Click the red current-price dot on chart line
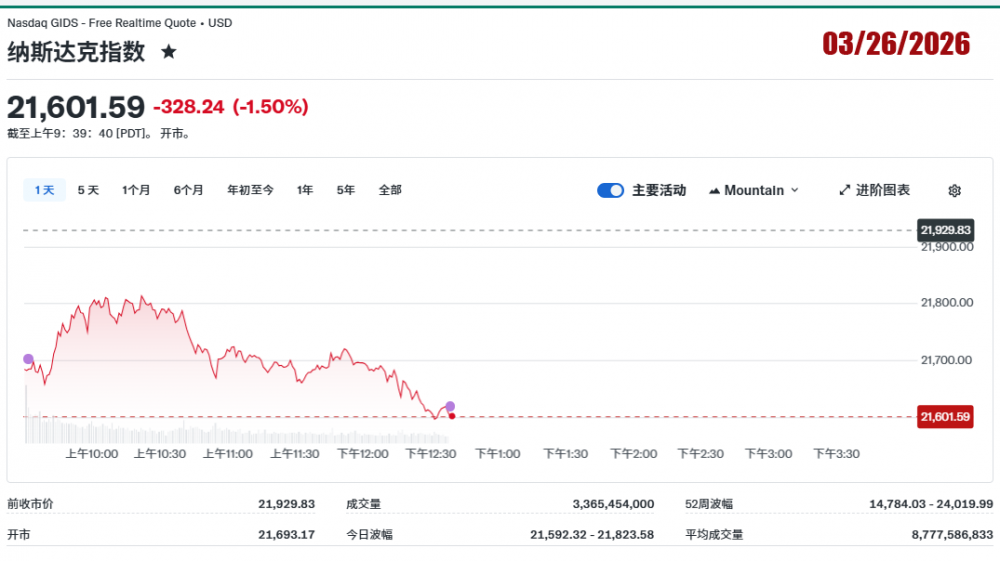 pos(452,416)
